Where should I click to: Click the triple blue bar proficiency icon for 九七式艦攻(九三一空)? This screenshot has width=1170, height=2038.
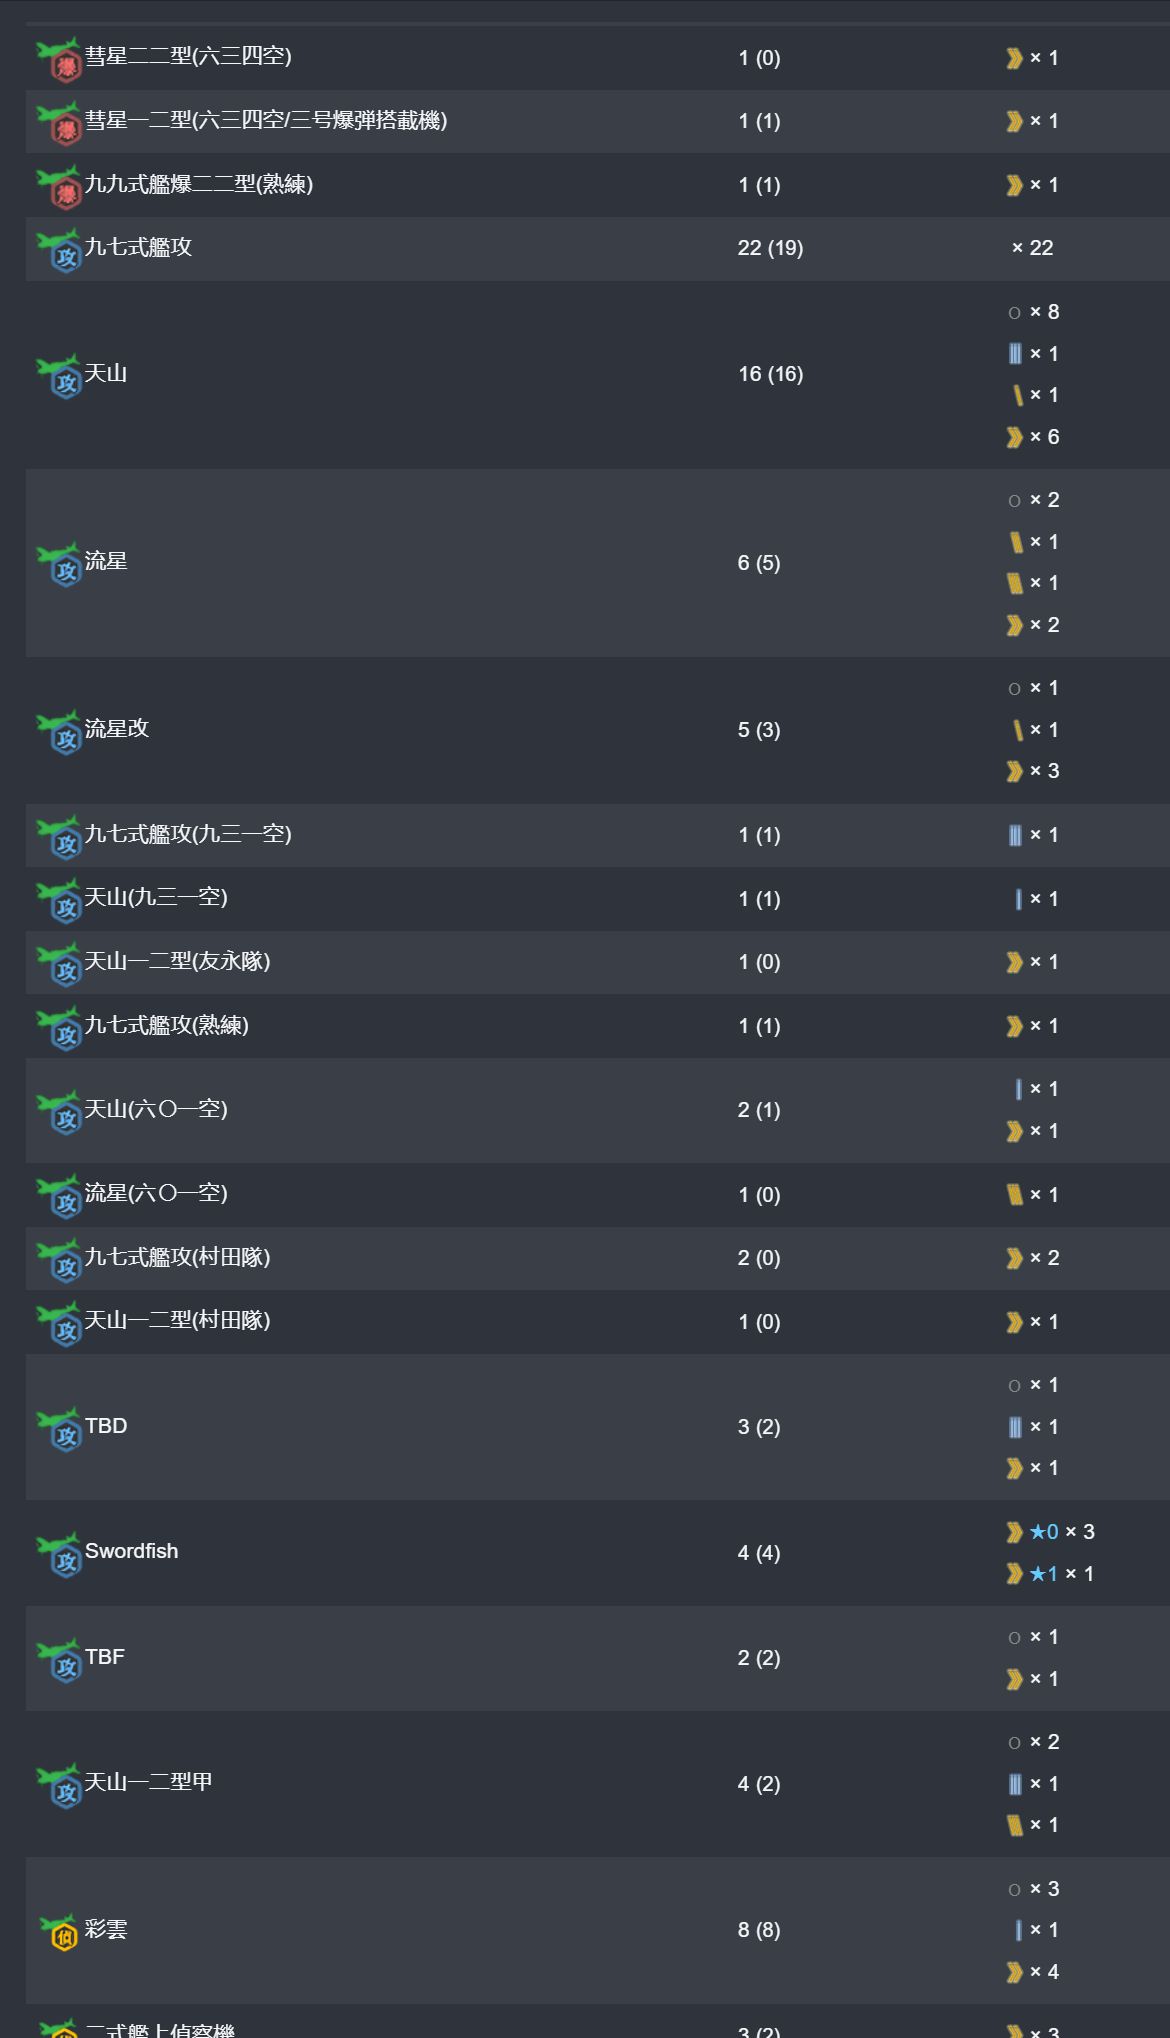click(1015, 835)
